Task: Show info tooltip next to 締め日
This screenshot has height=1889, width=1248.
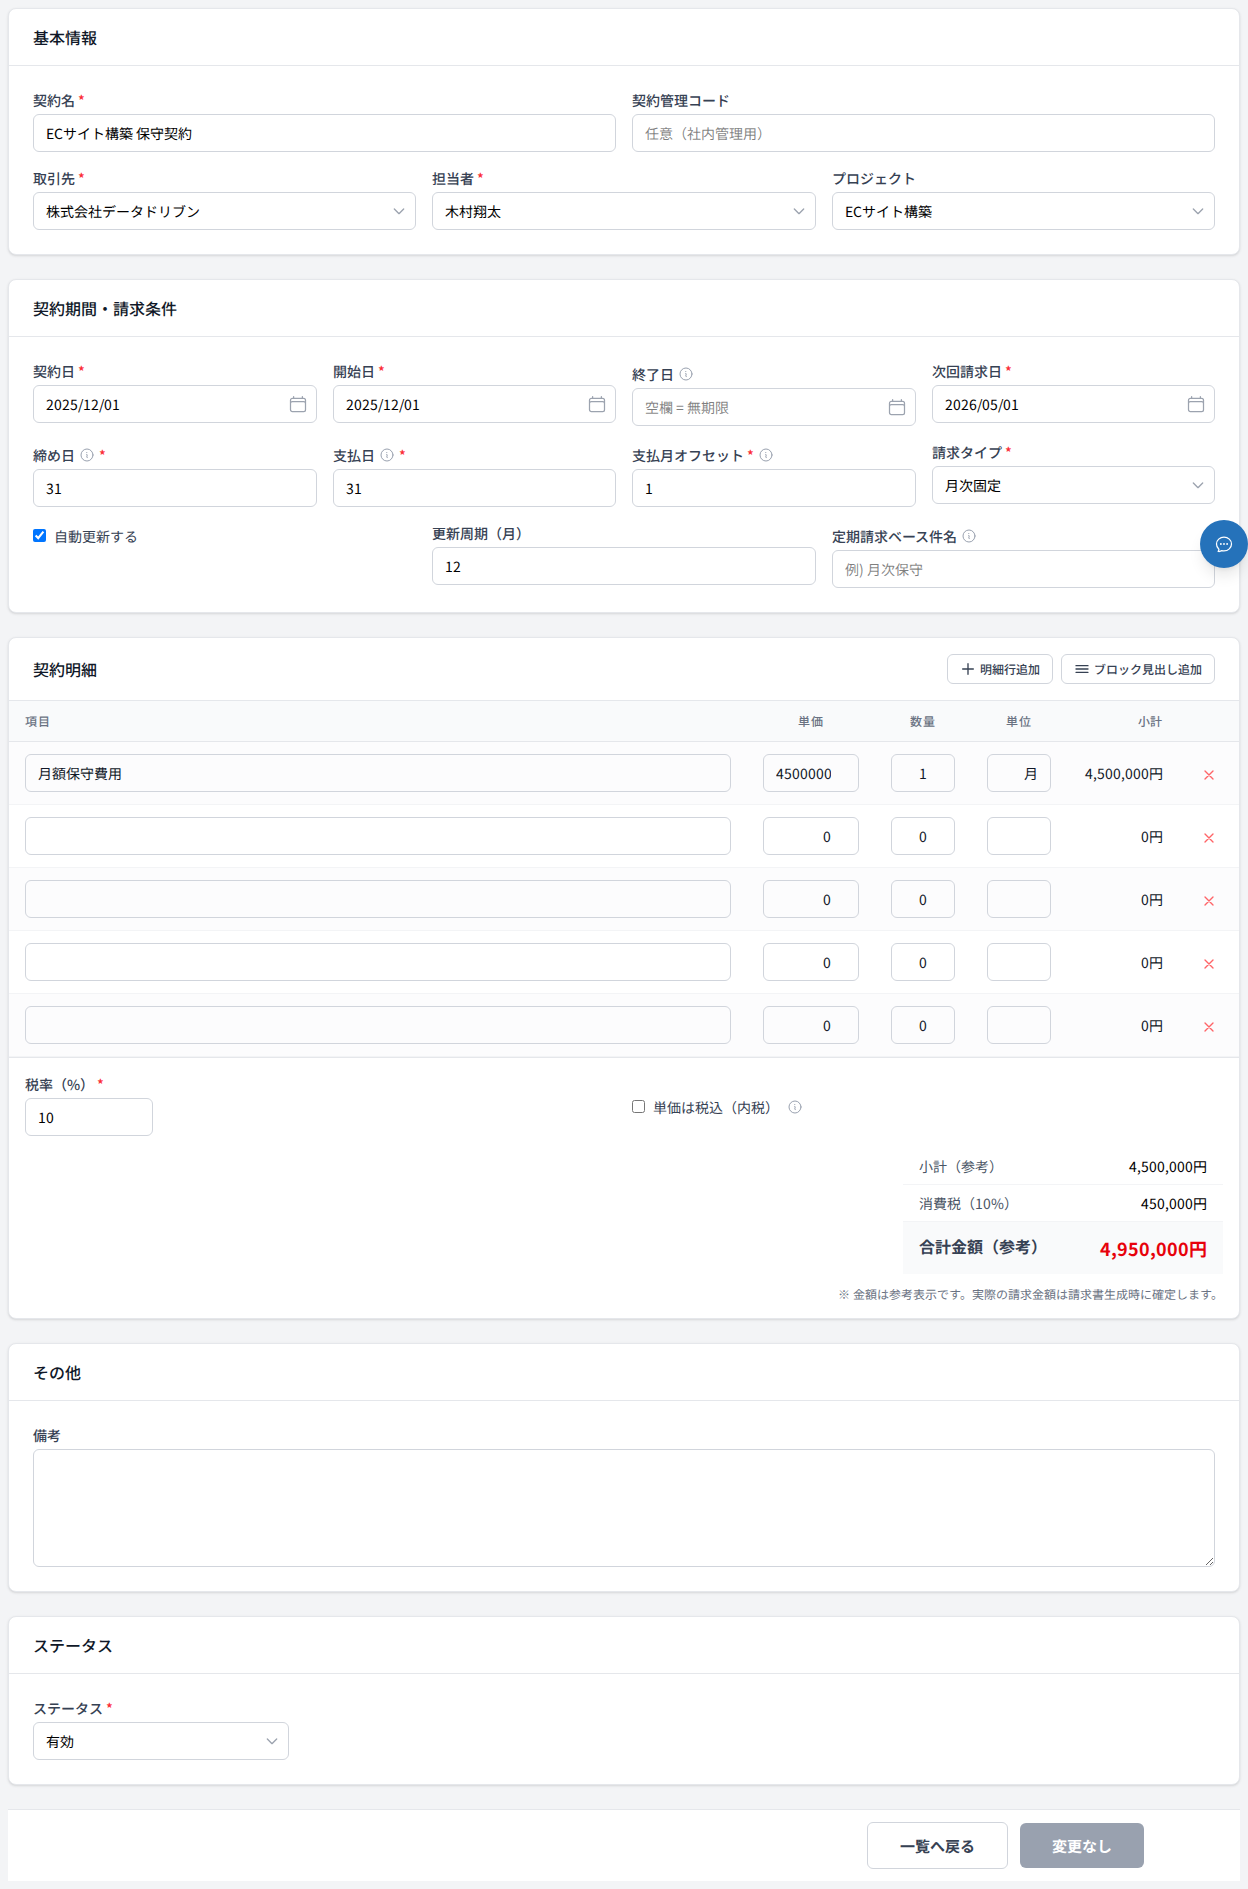Action: click(x=87, y=455)
